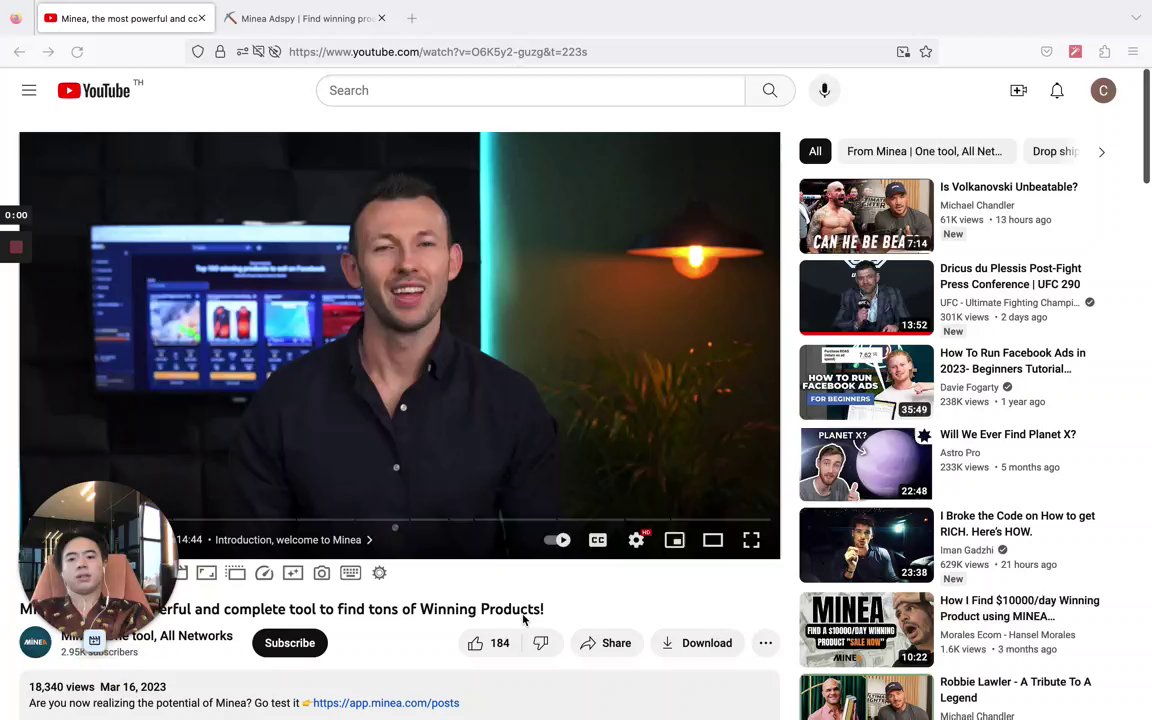Viewport: 1152px width, 720px height.
Task: Toggle closed captions CC
Action: (x=598, y=540)
